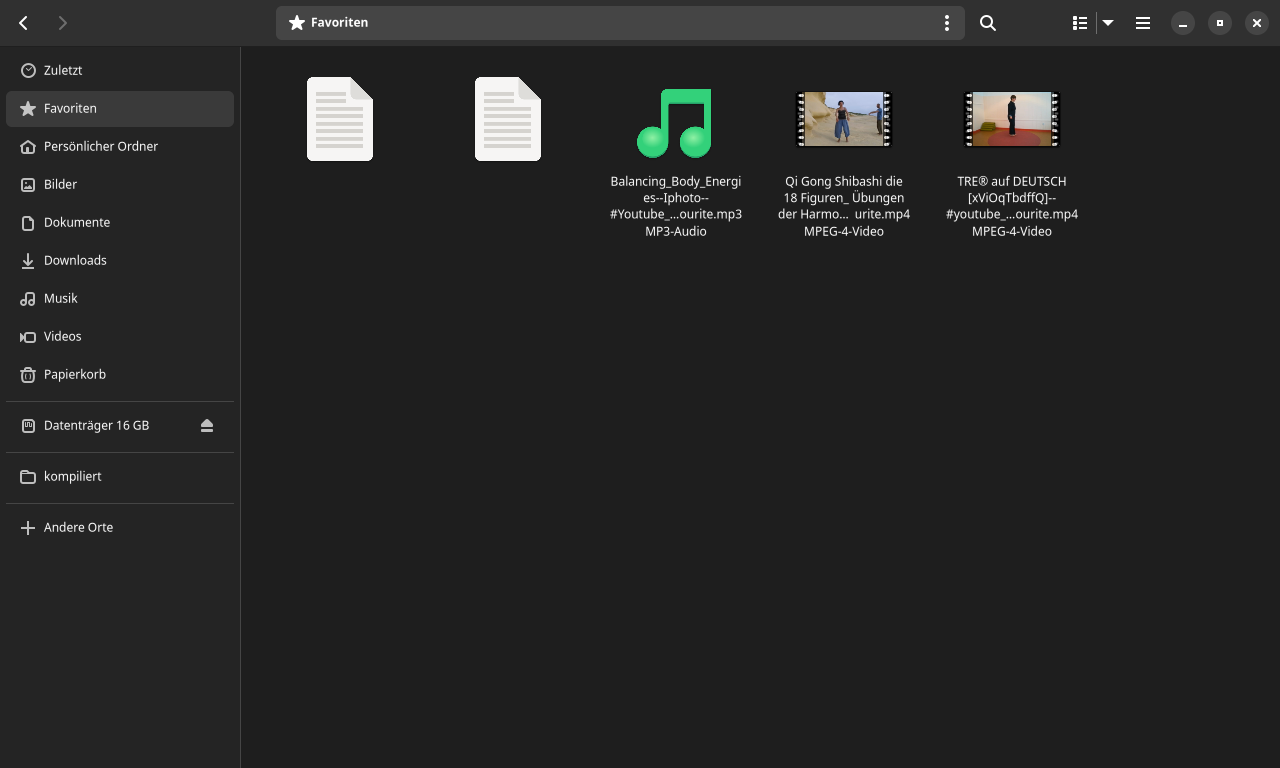The image size is (1280, 768).
Task: Open the hamburger main menu
Action: tap(1143, 23)
